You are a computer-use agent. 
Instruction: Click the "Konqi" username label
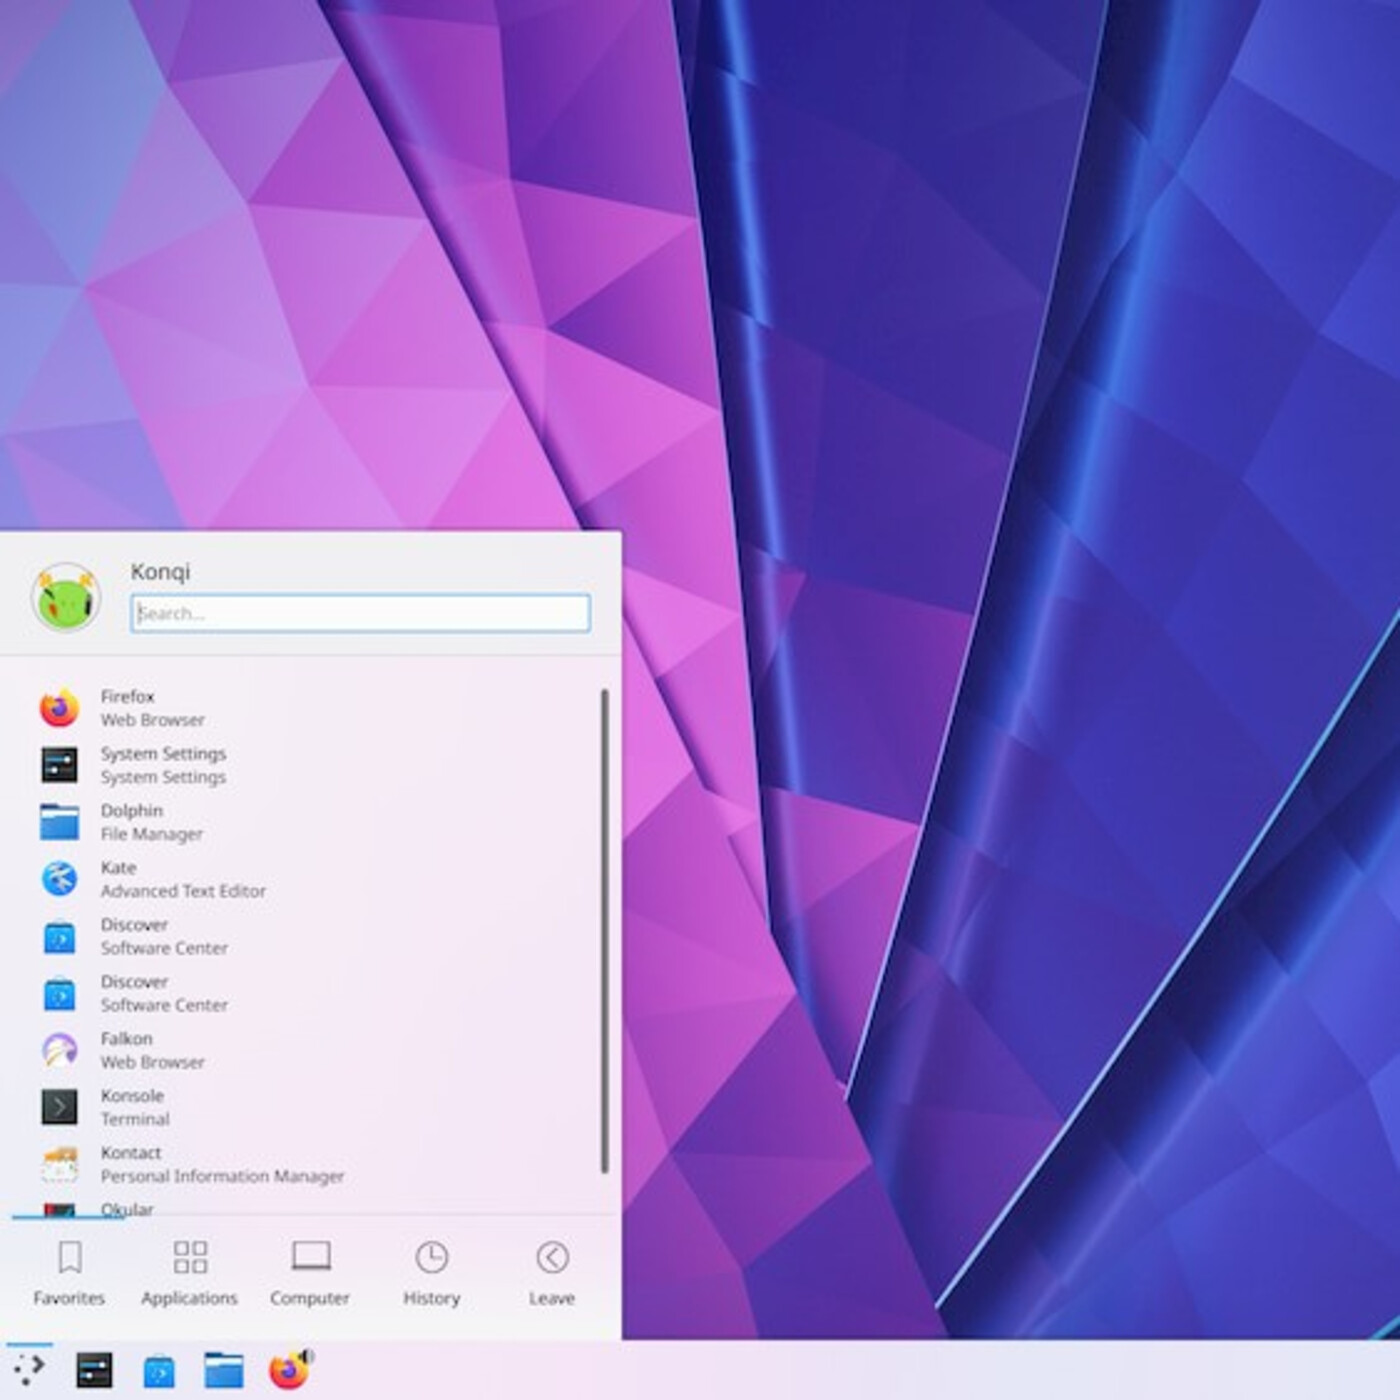pos(160,572)
